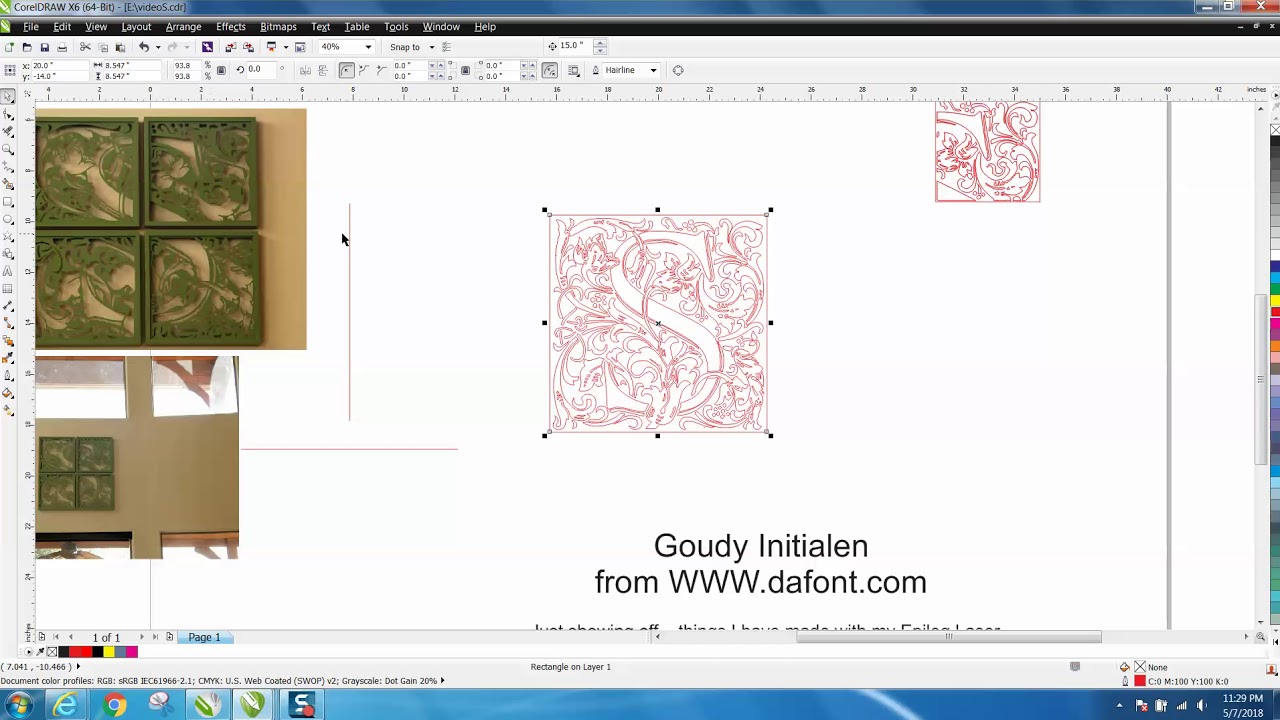Open the wrap text options dropdown
Image resolution: width=1280 pixels, height=720 pixels.
point(574,70)
